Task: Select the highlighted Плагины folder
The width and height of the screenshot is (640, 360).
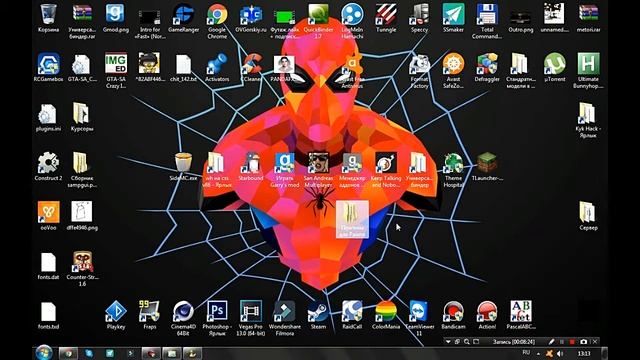Action: click(x=352, y=219)
